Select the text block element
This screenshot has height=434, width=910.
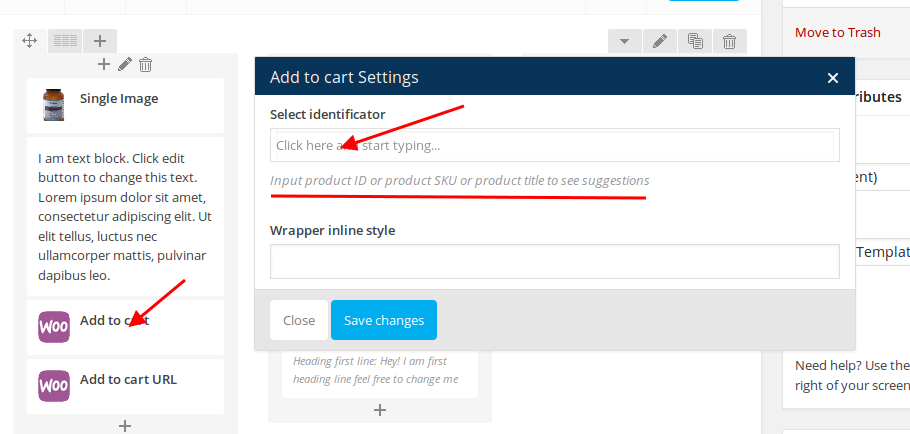[x=125, y=217]
